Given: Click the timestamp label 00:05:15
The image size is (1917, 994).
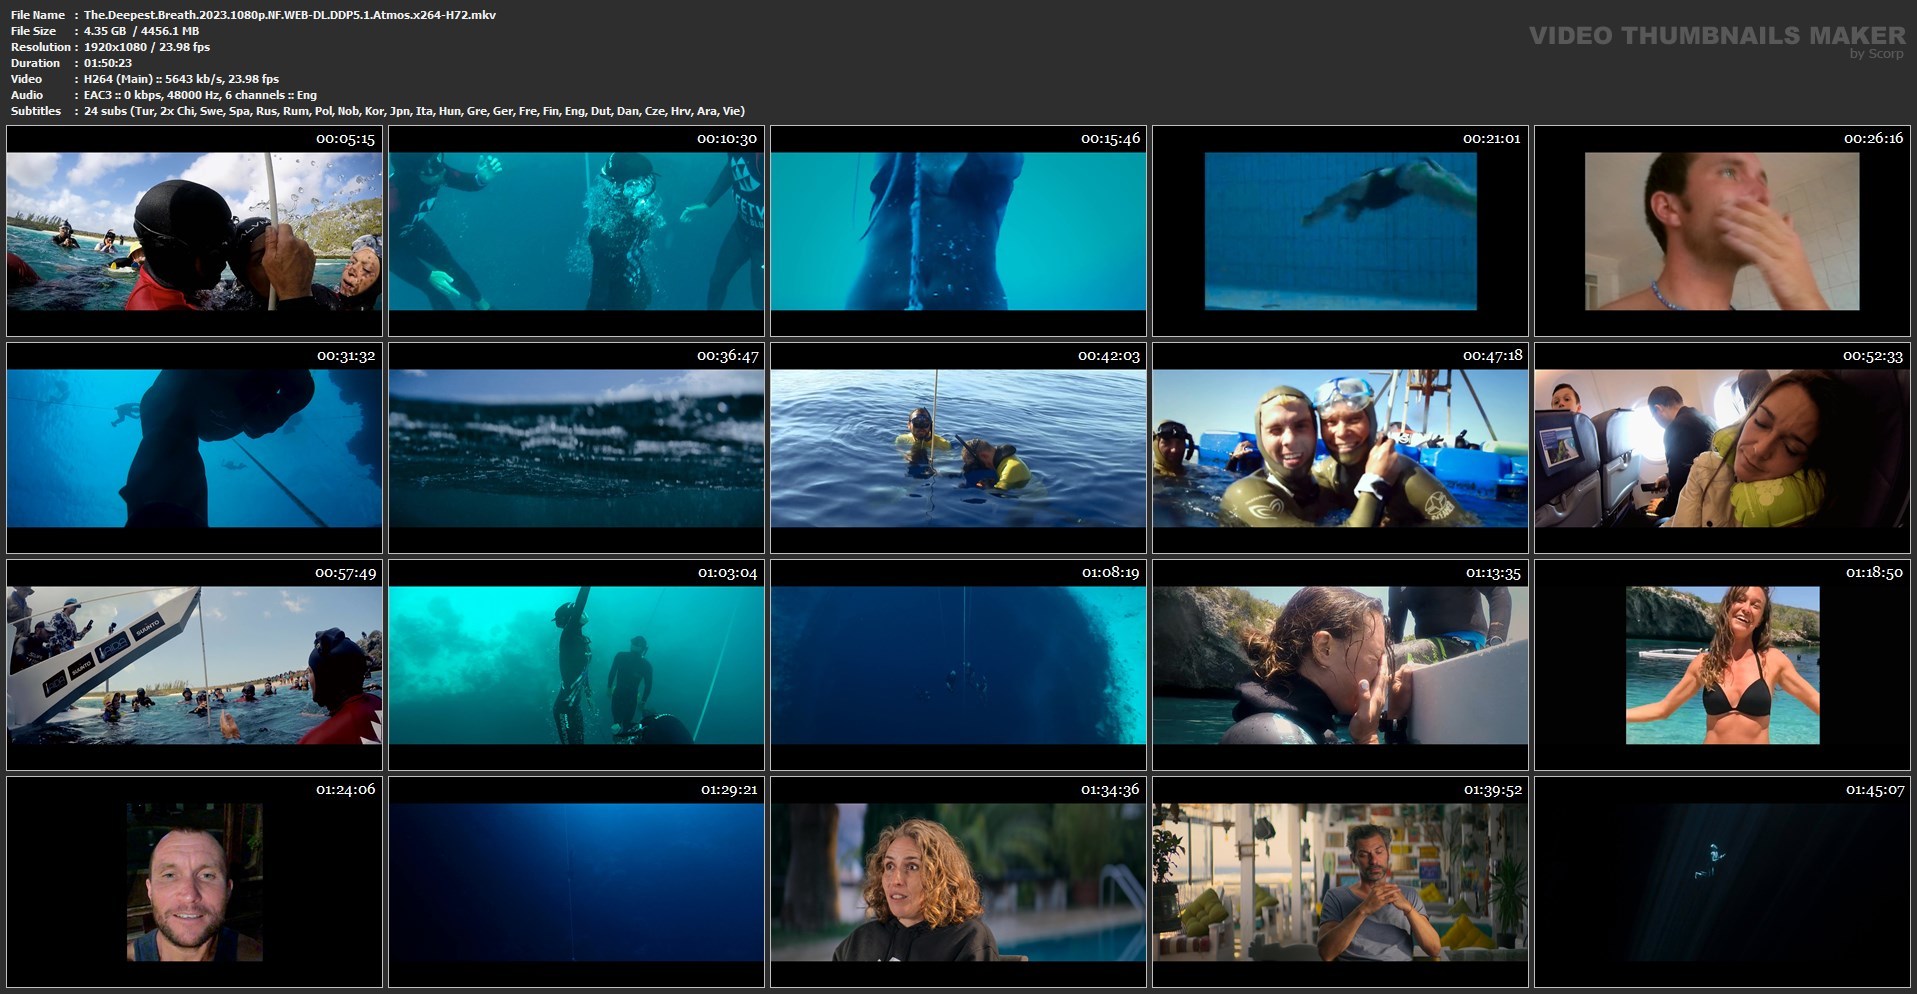Looking at the screenshot, I should (345, 139).
